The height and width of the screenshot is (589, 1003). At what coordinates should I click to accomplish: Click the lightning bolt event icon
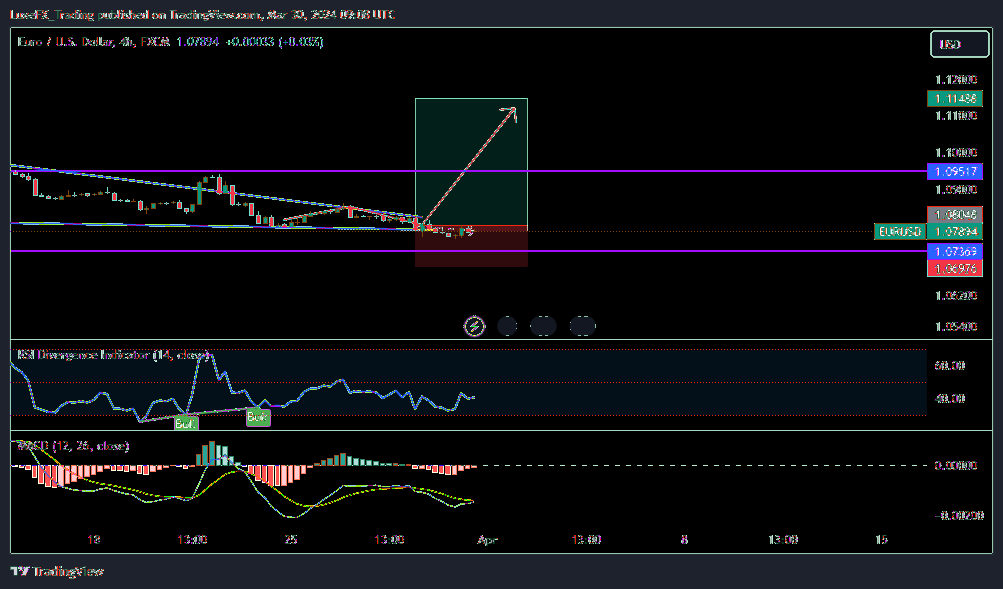(x=474, y=326)
